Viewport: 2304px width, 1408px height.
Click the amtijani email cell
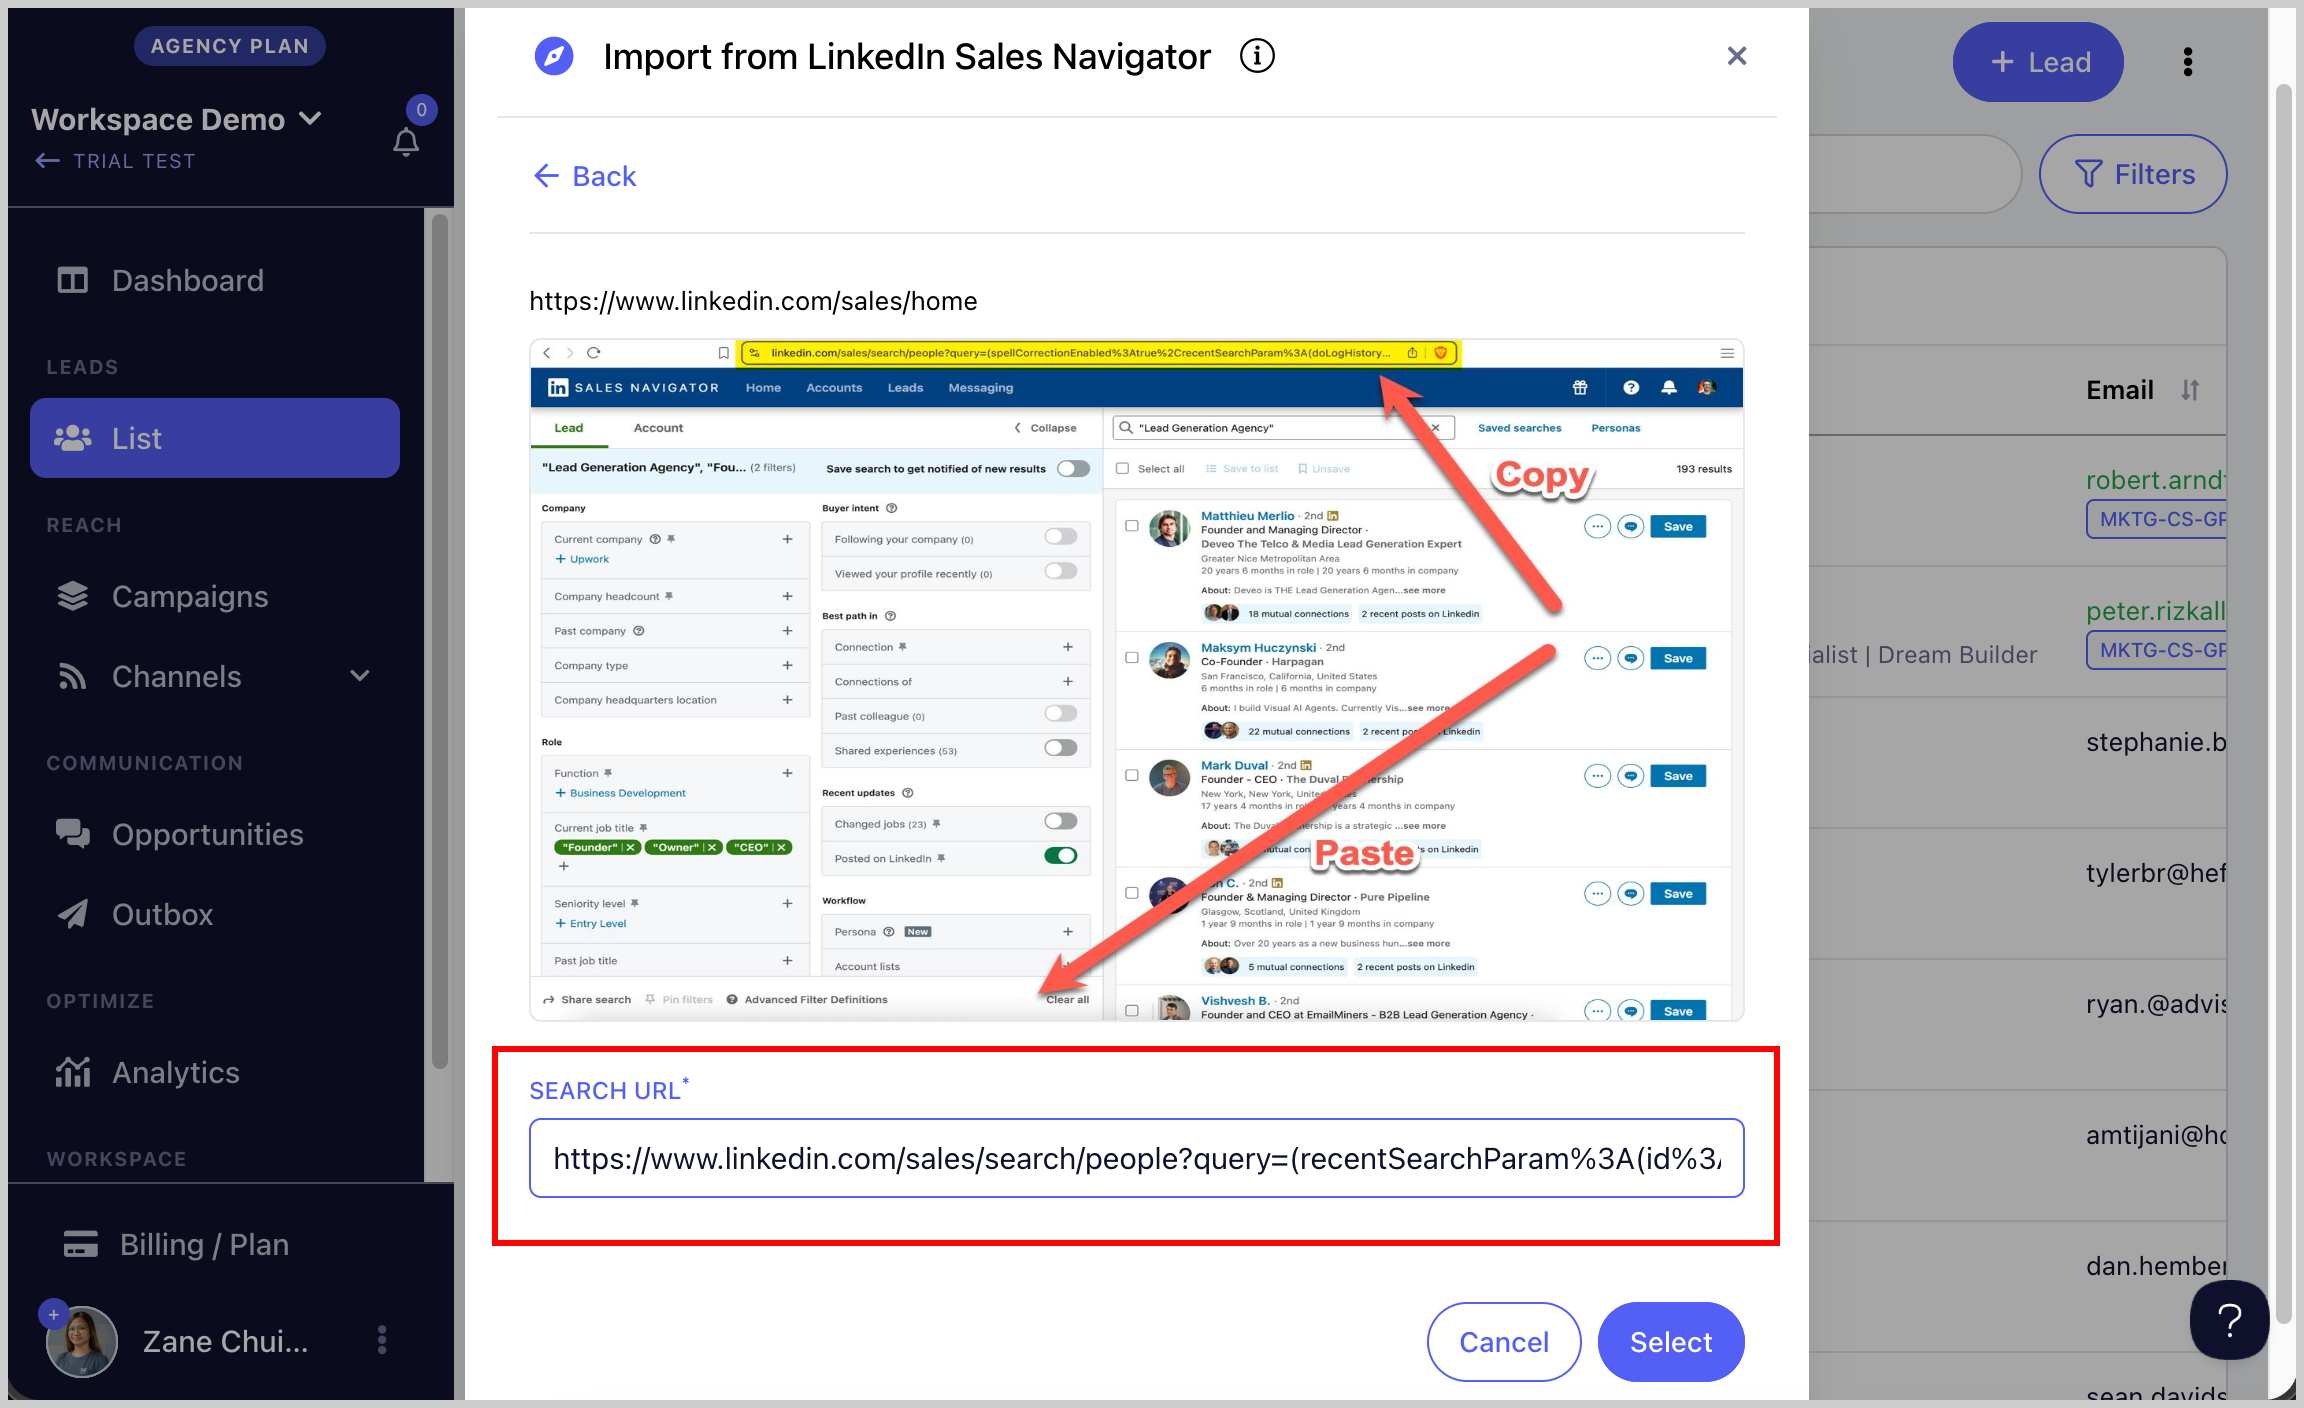[x=2155, y=1135]
